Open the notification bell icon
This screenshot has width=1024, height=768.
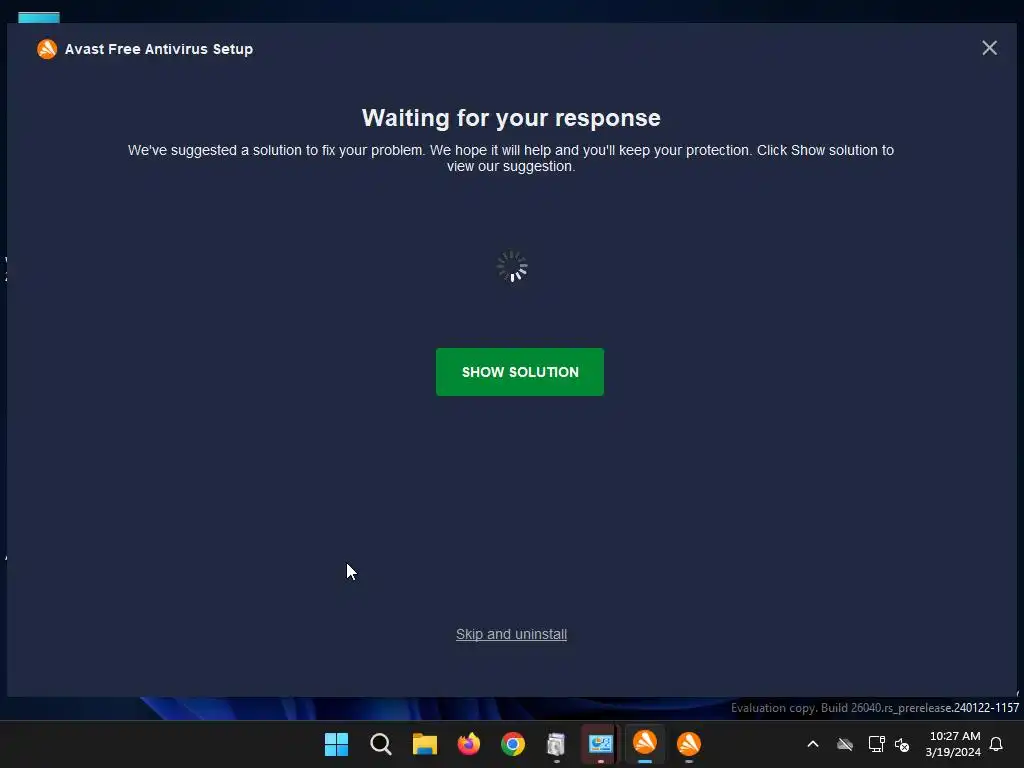coord(997,744)
